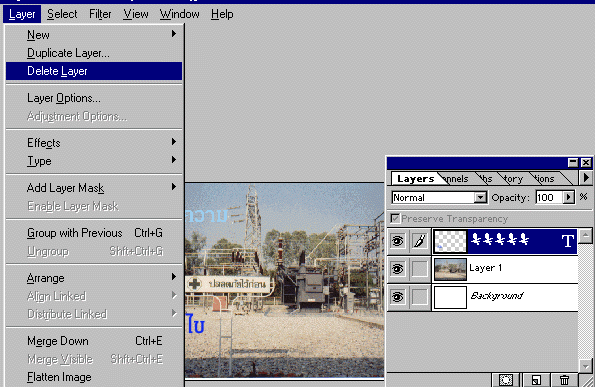The image size is (595, 387).
Task: Click the add layer mask icon
Action: 506,379
